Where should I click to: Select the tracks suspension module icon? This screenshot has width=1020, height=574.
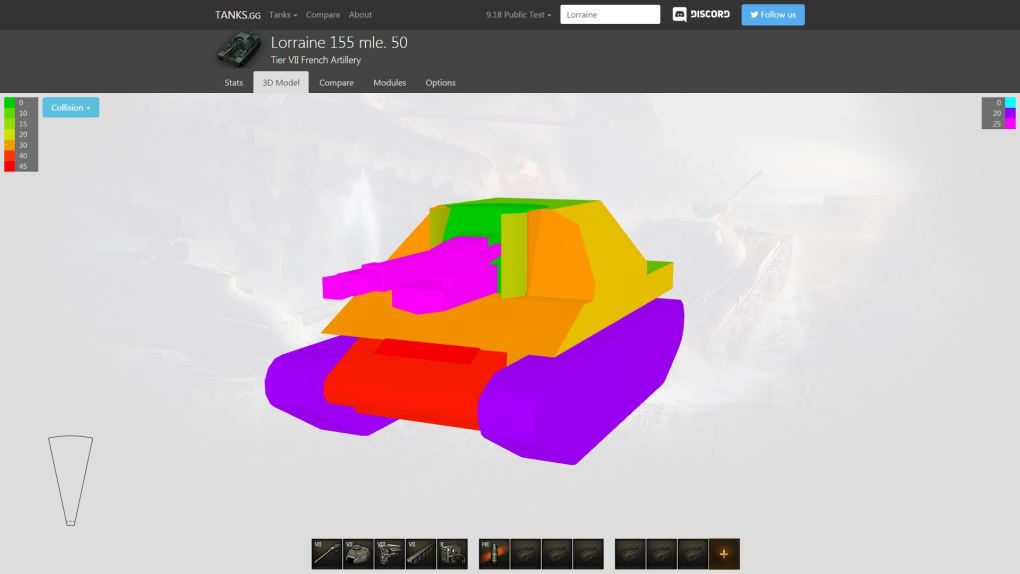pos(421,553)
